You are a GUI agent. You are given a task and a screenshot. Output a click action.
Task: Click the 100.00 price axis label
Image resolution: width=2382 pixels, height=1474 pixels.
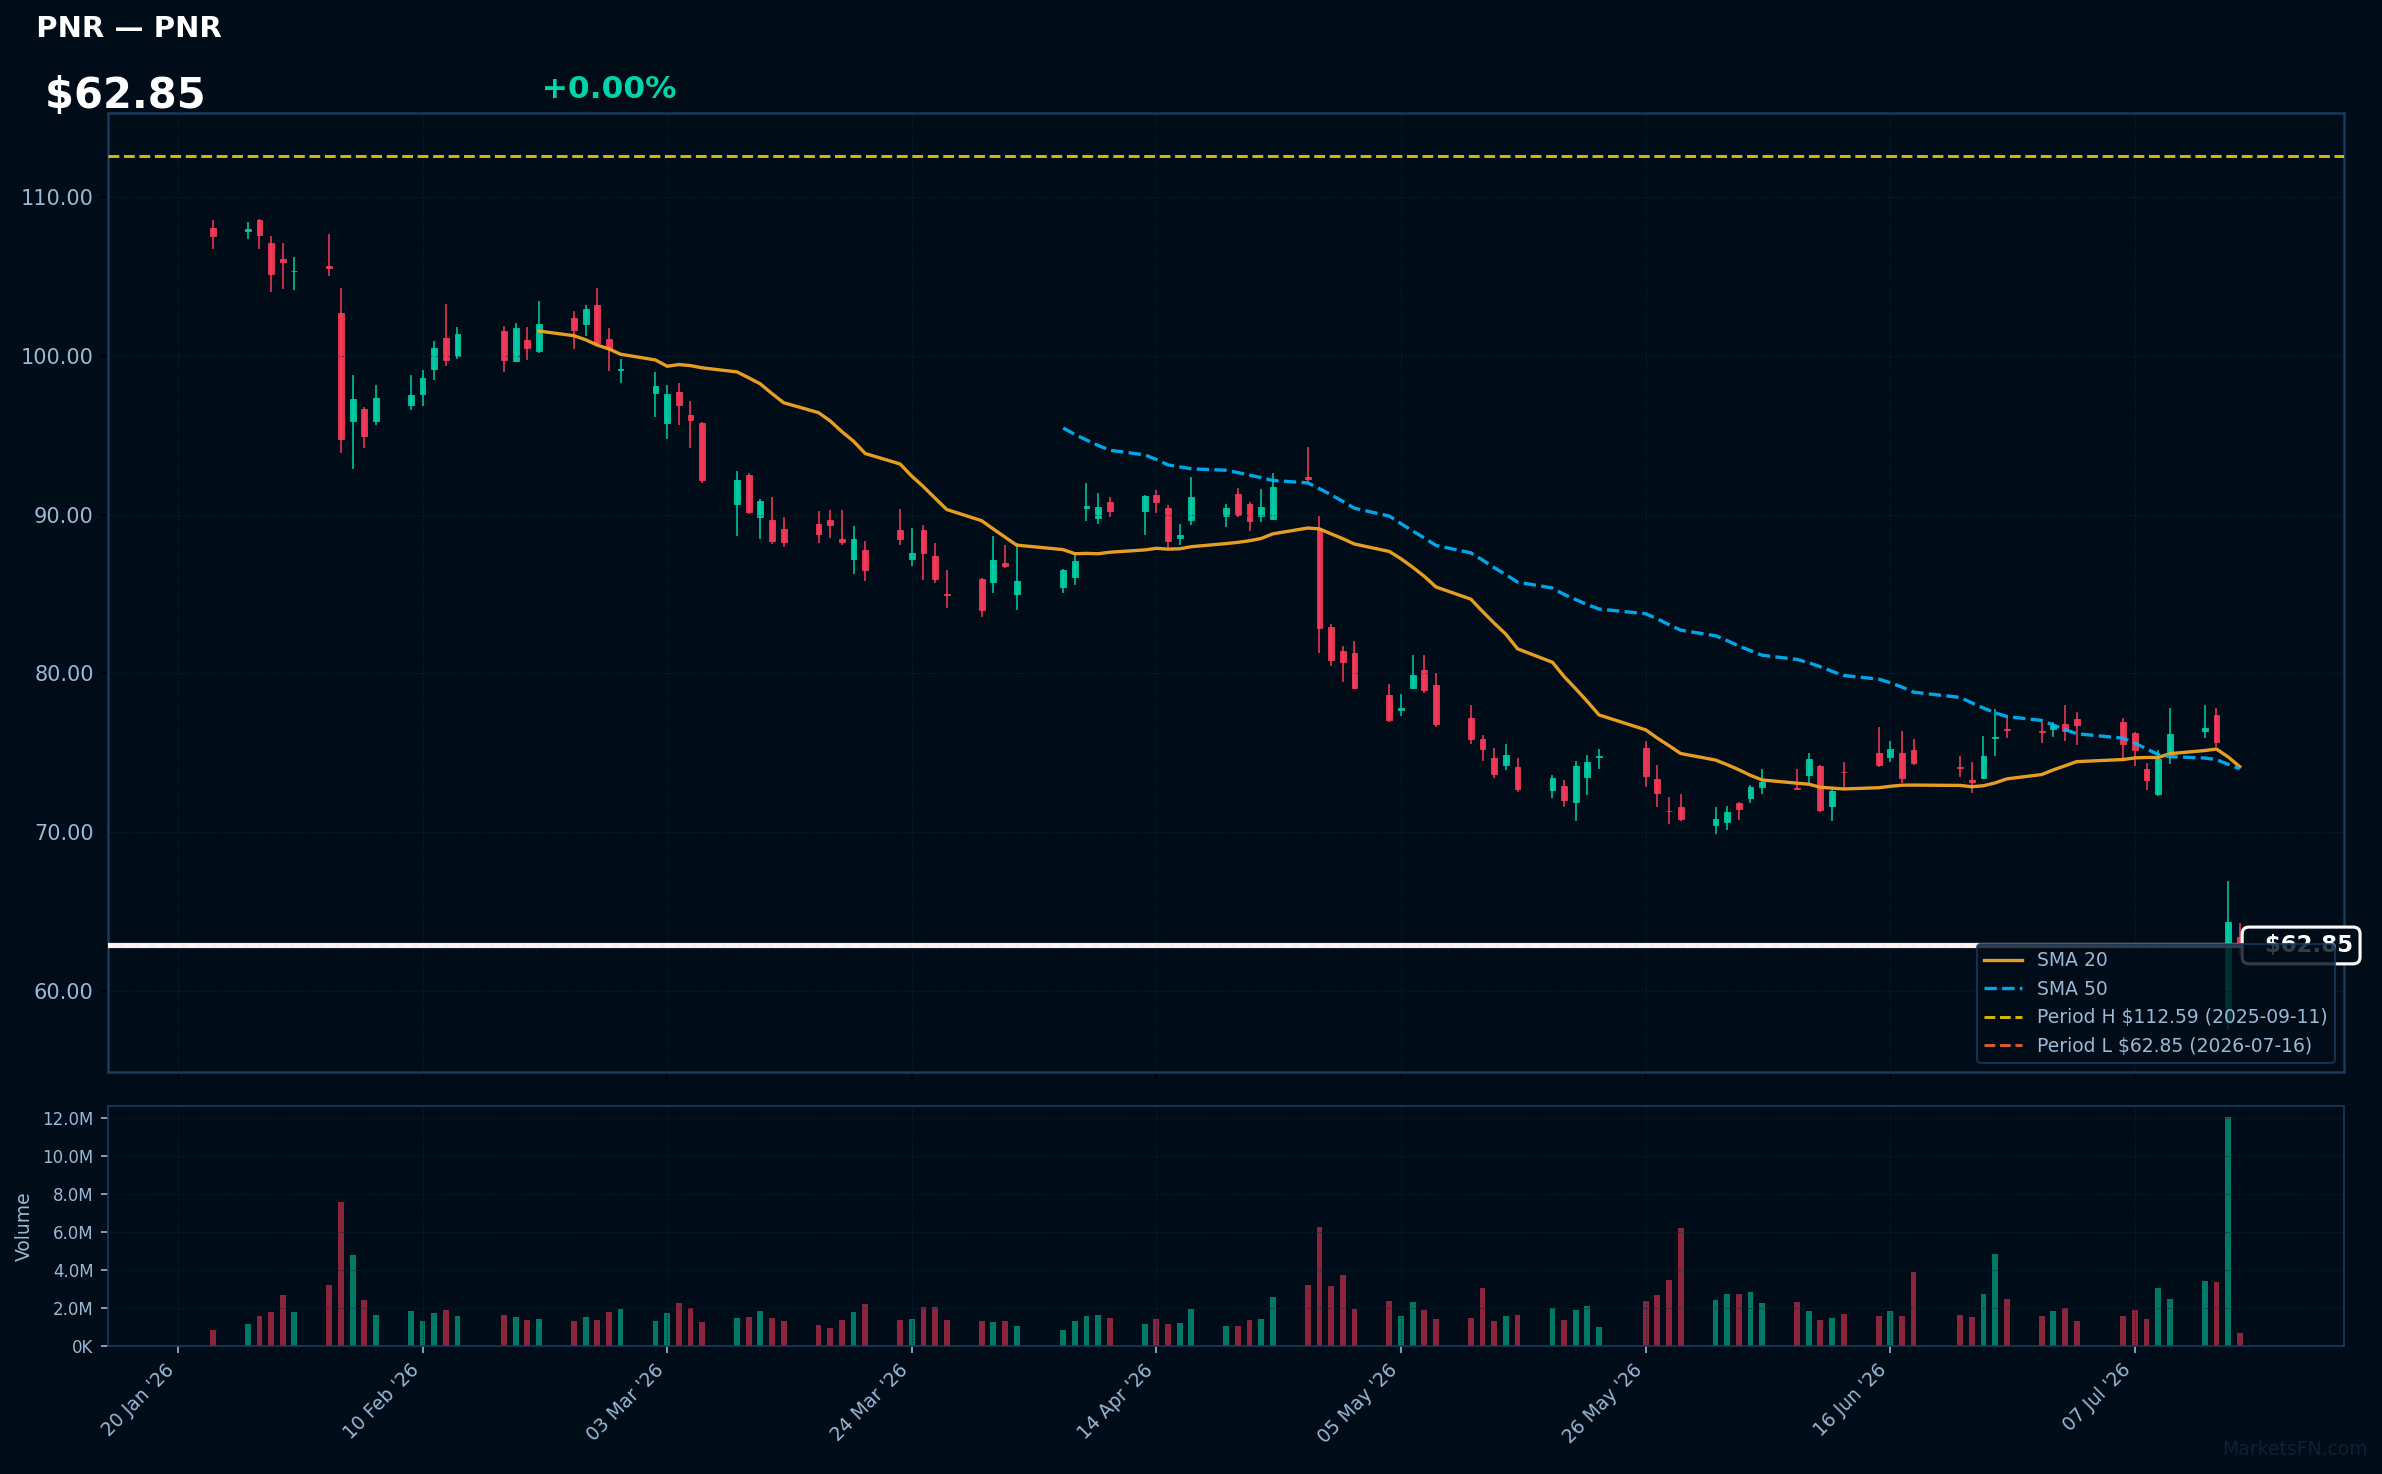tap(57, 357)
